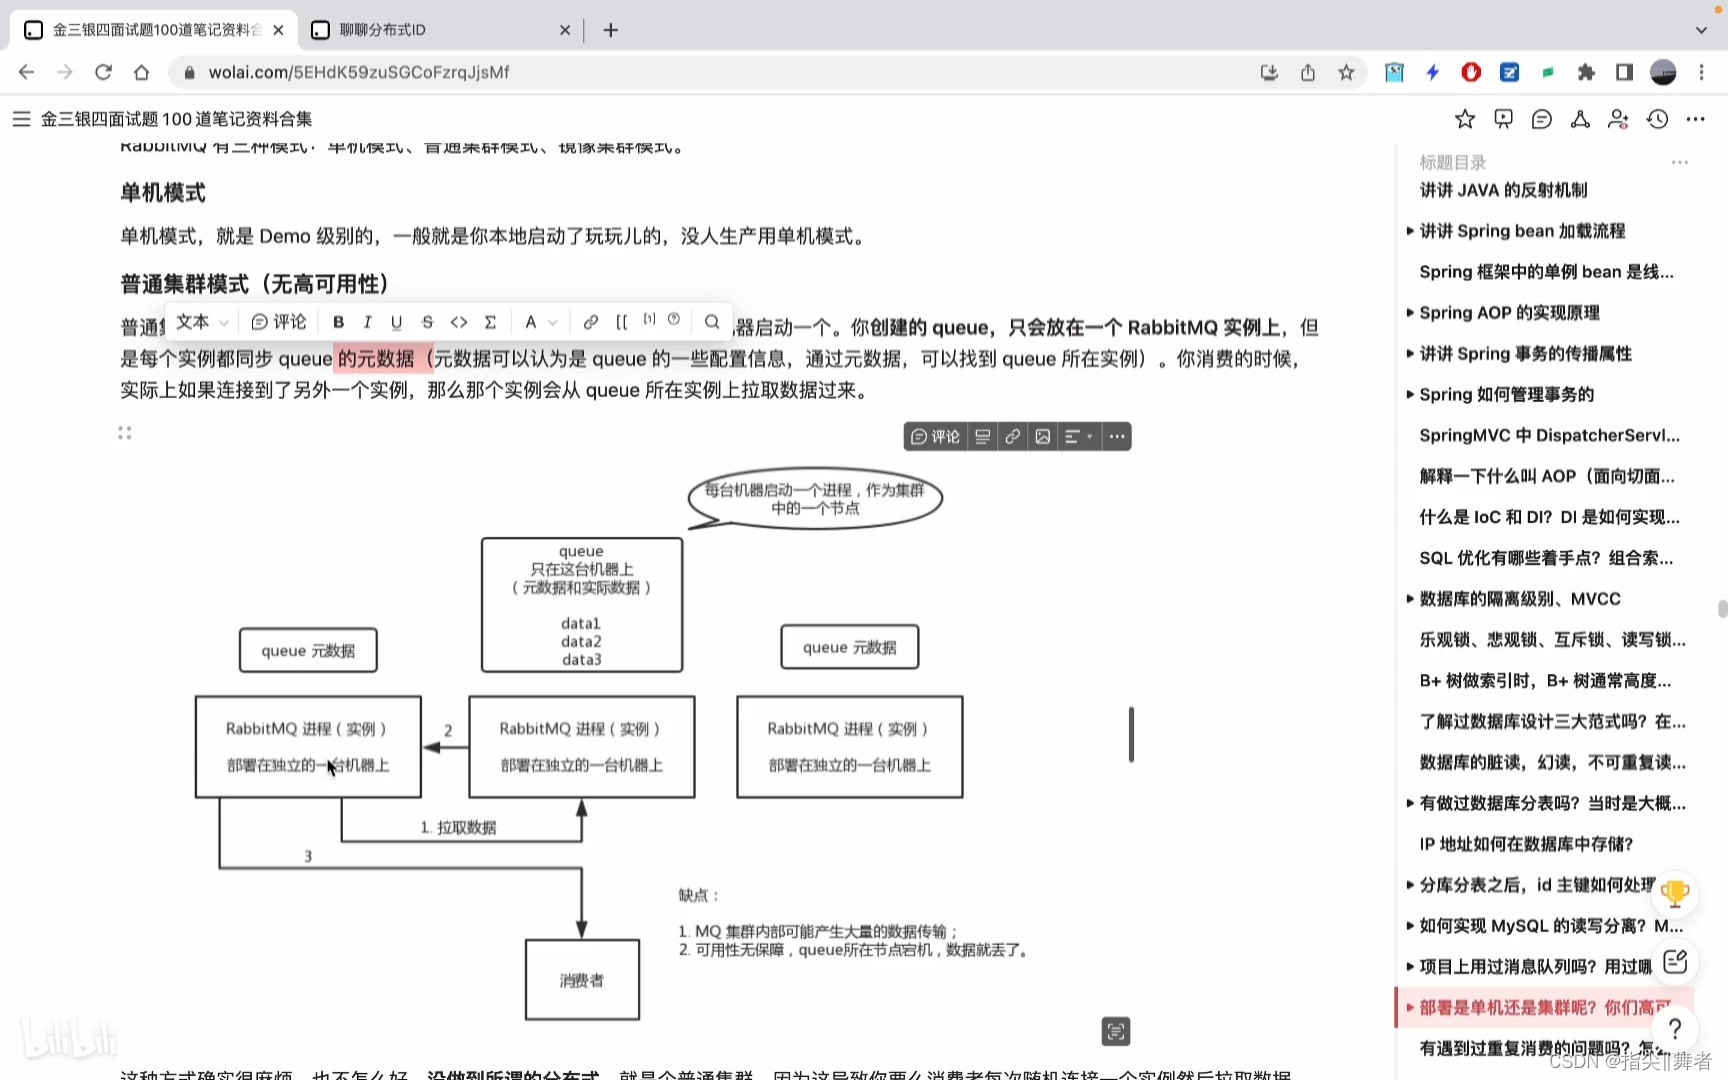1728x1080 pixels.
Task: Click the share/network icon in page header
Action: point(1580,119)
